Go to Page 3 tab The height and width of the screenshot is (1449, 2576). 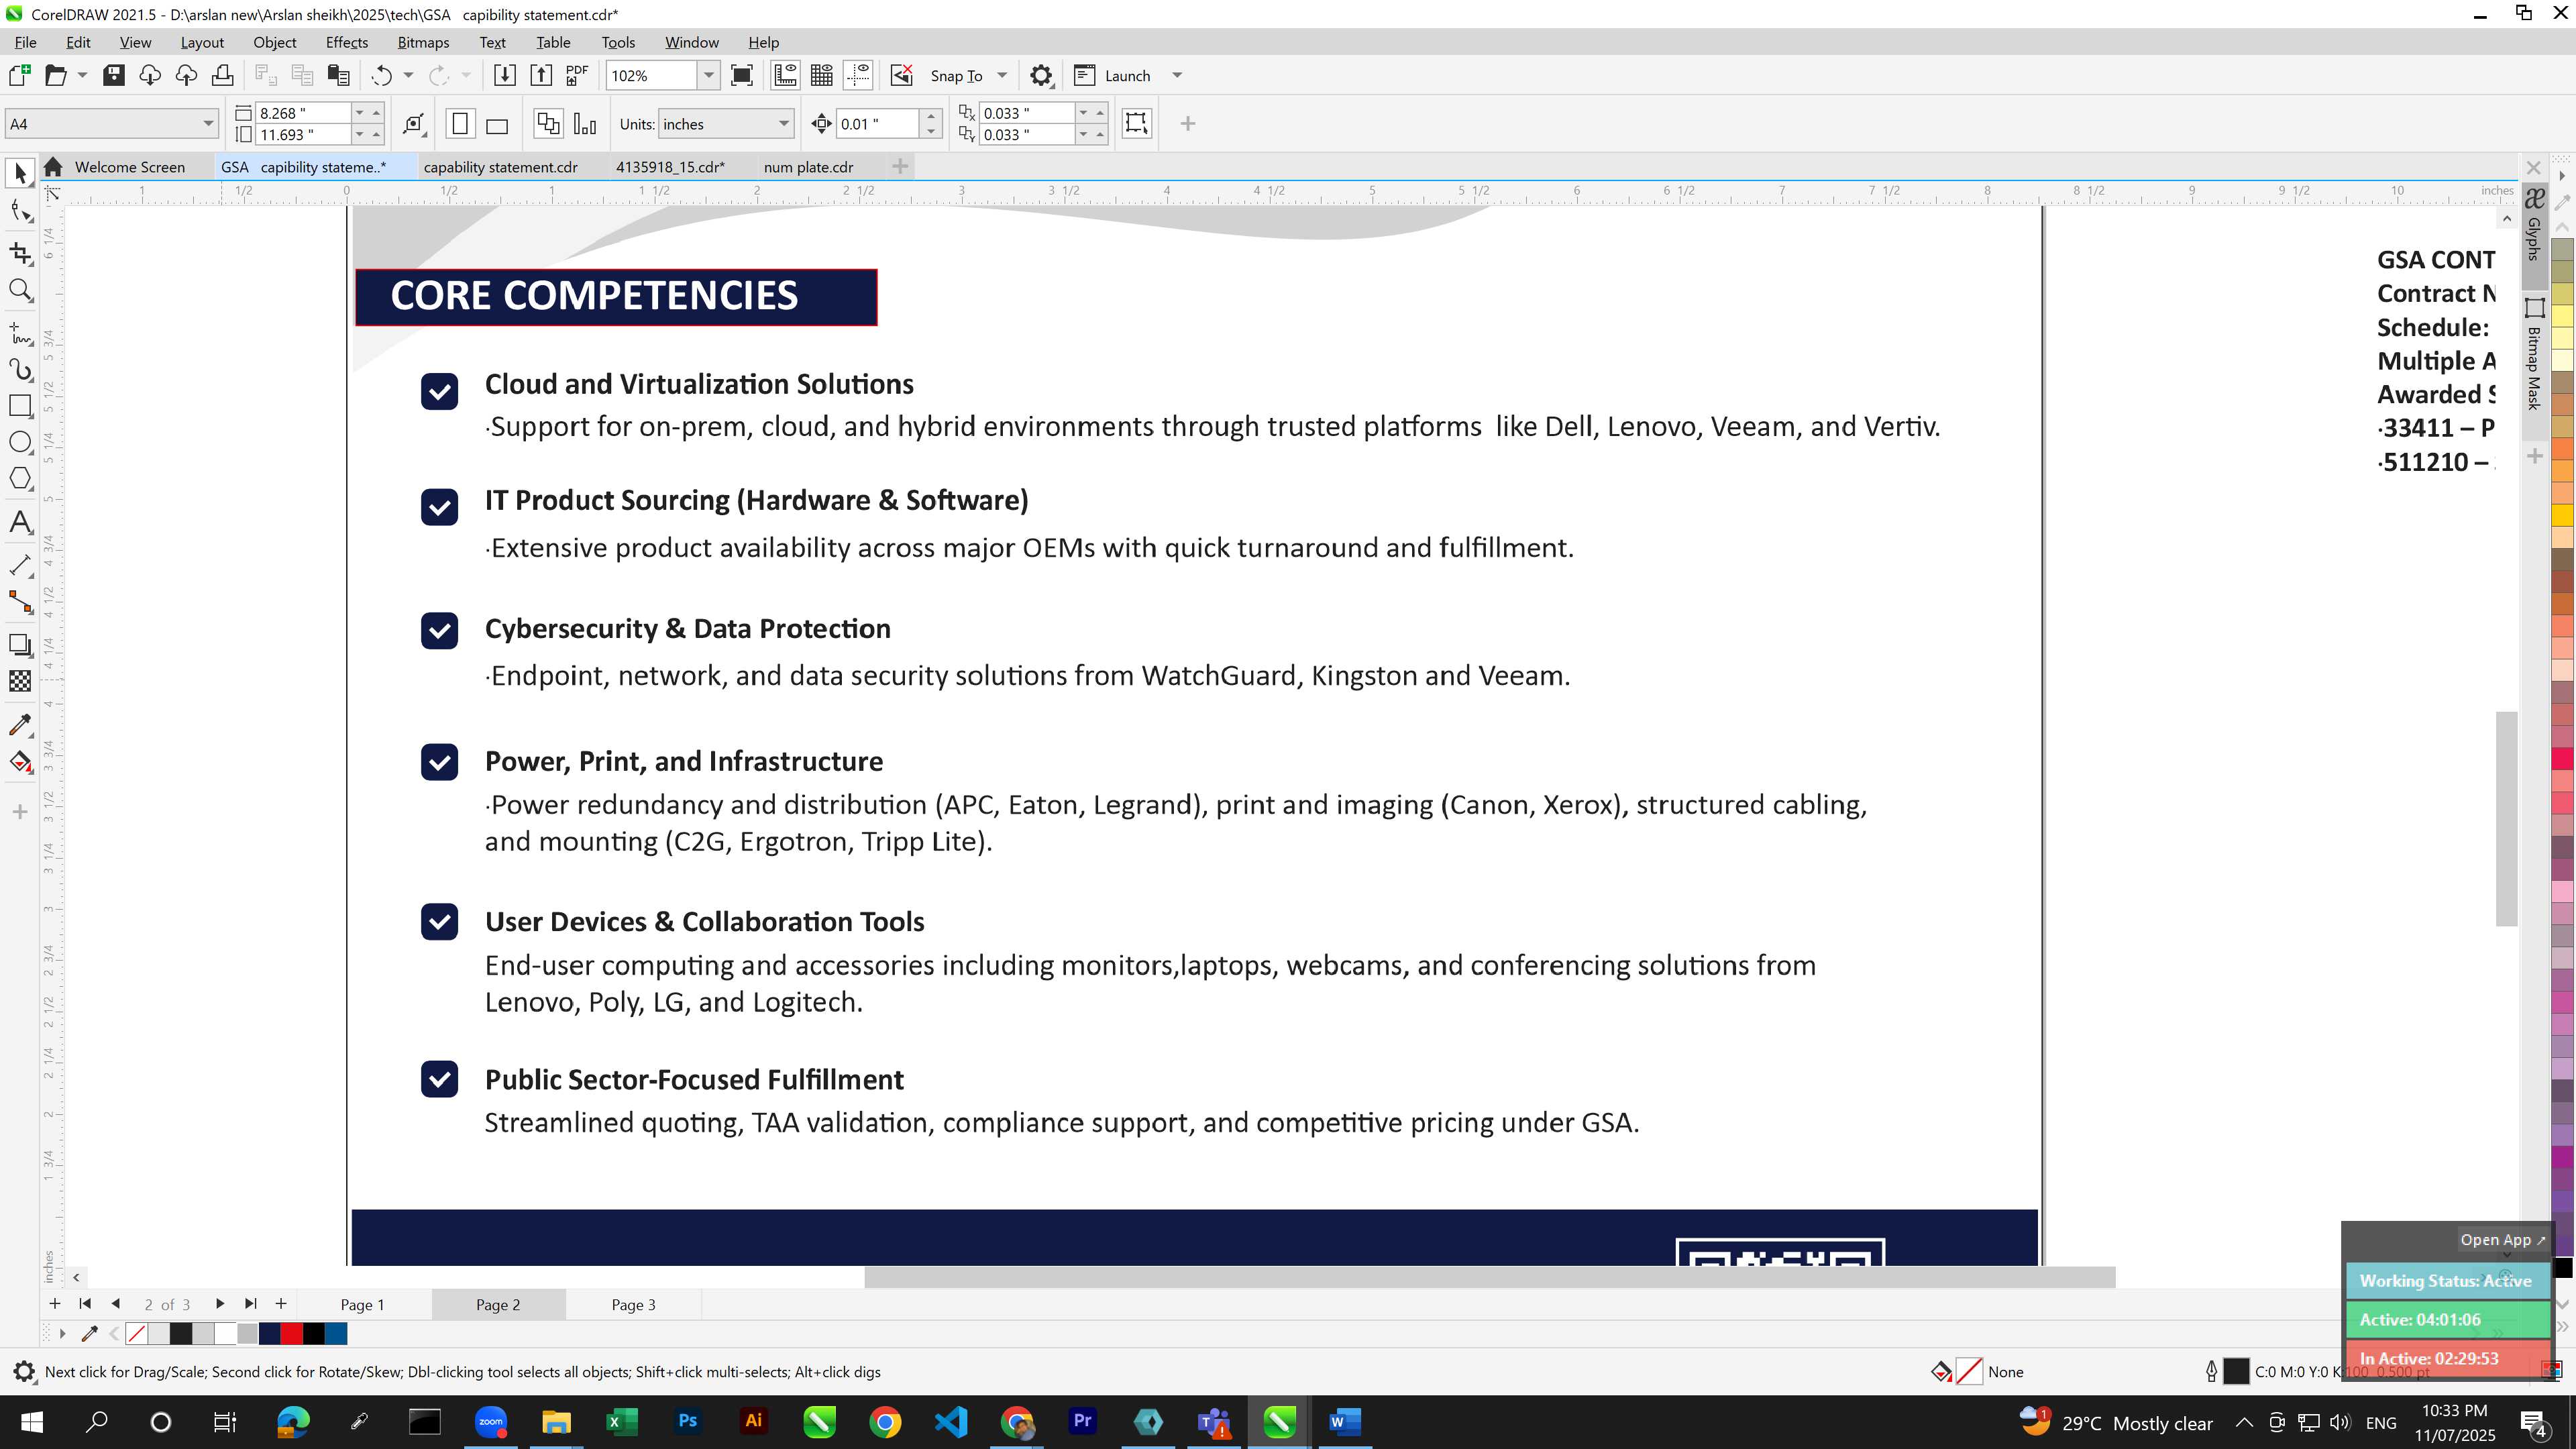[633, 1305]
